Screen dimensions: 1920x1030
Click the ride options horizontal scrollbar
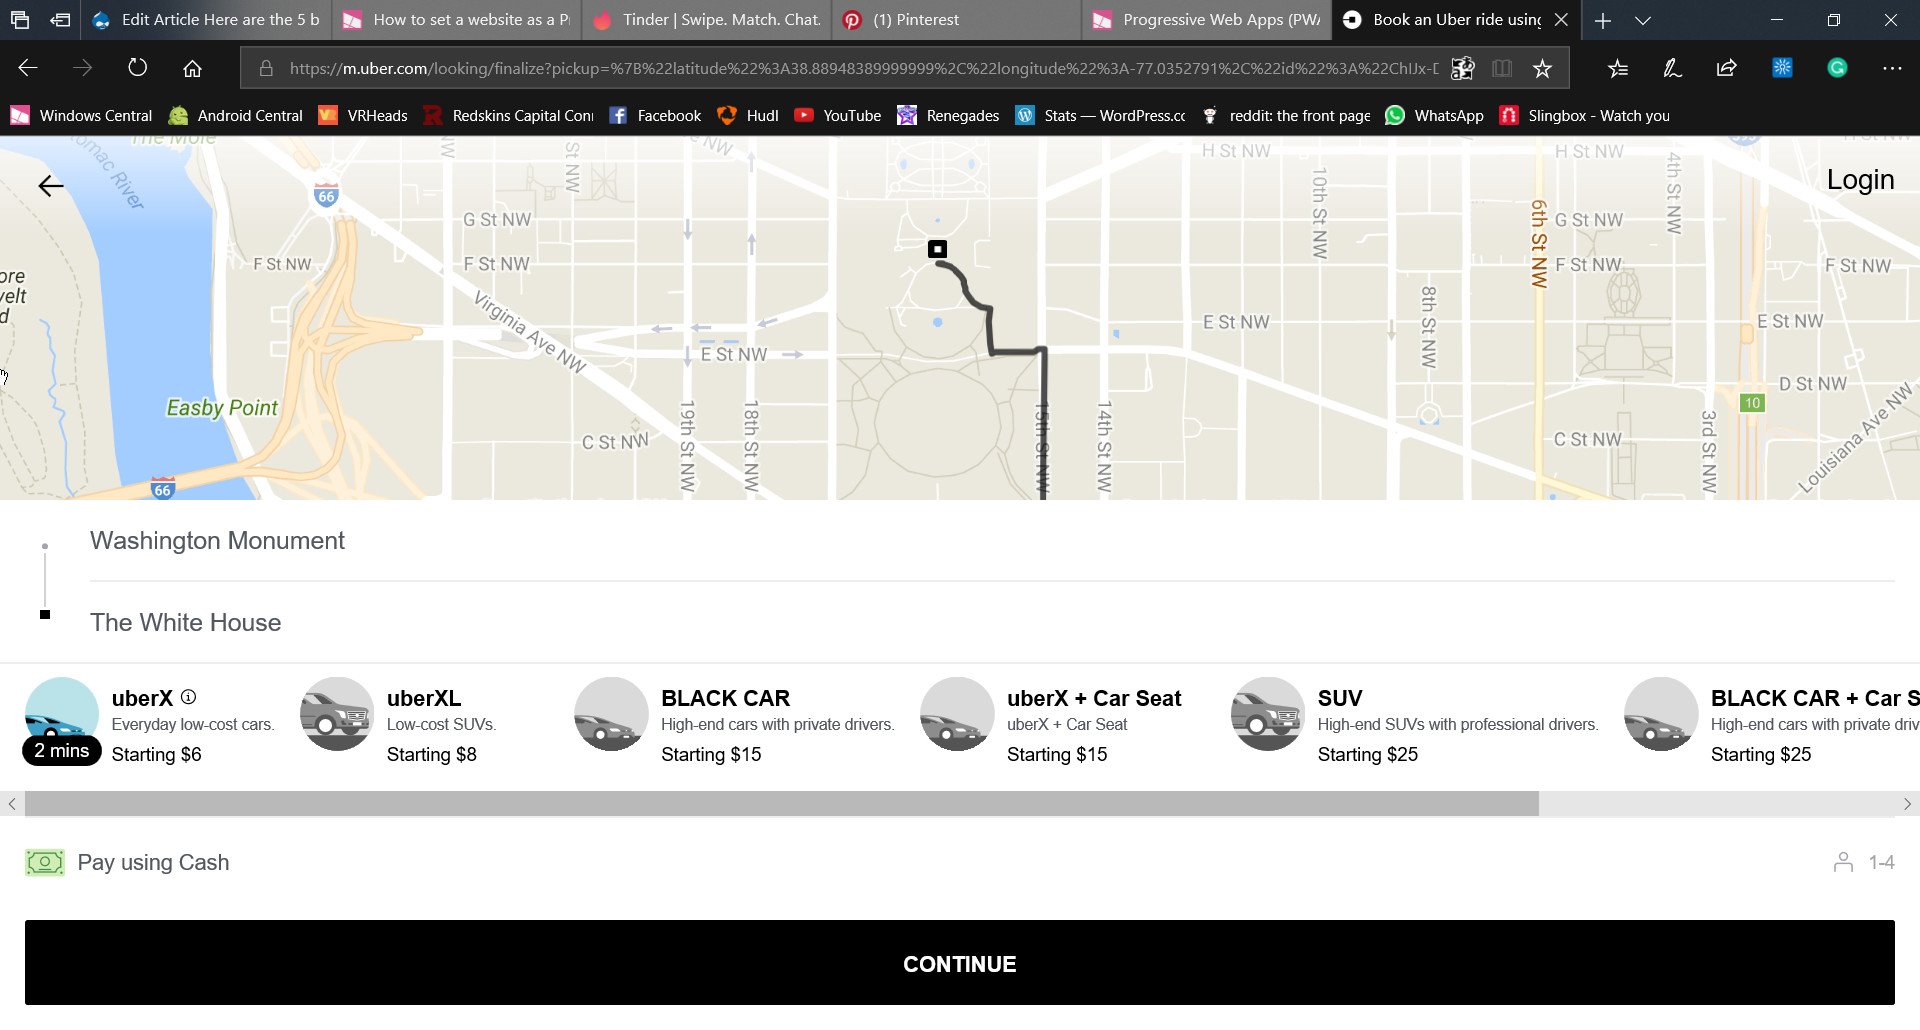pyautogui.click(x=780, y=804)
